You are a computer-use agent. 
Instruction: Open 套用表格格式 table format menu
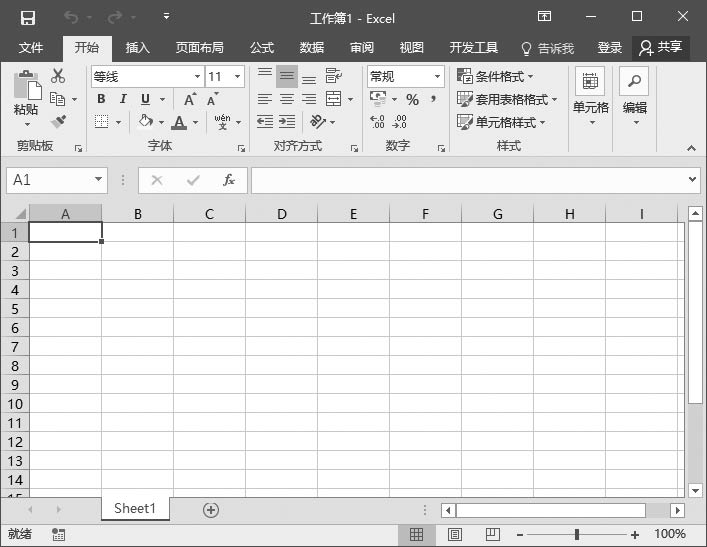pos(507,99)
